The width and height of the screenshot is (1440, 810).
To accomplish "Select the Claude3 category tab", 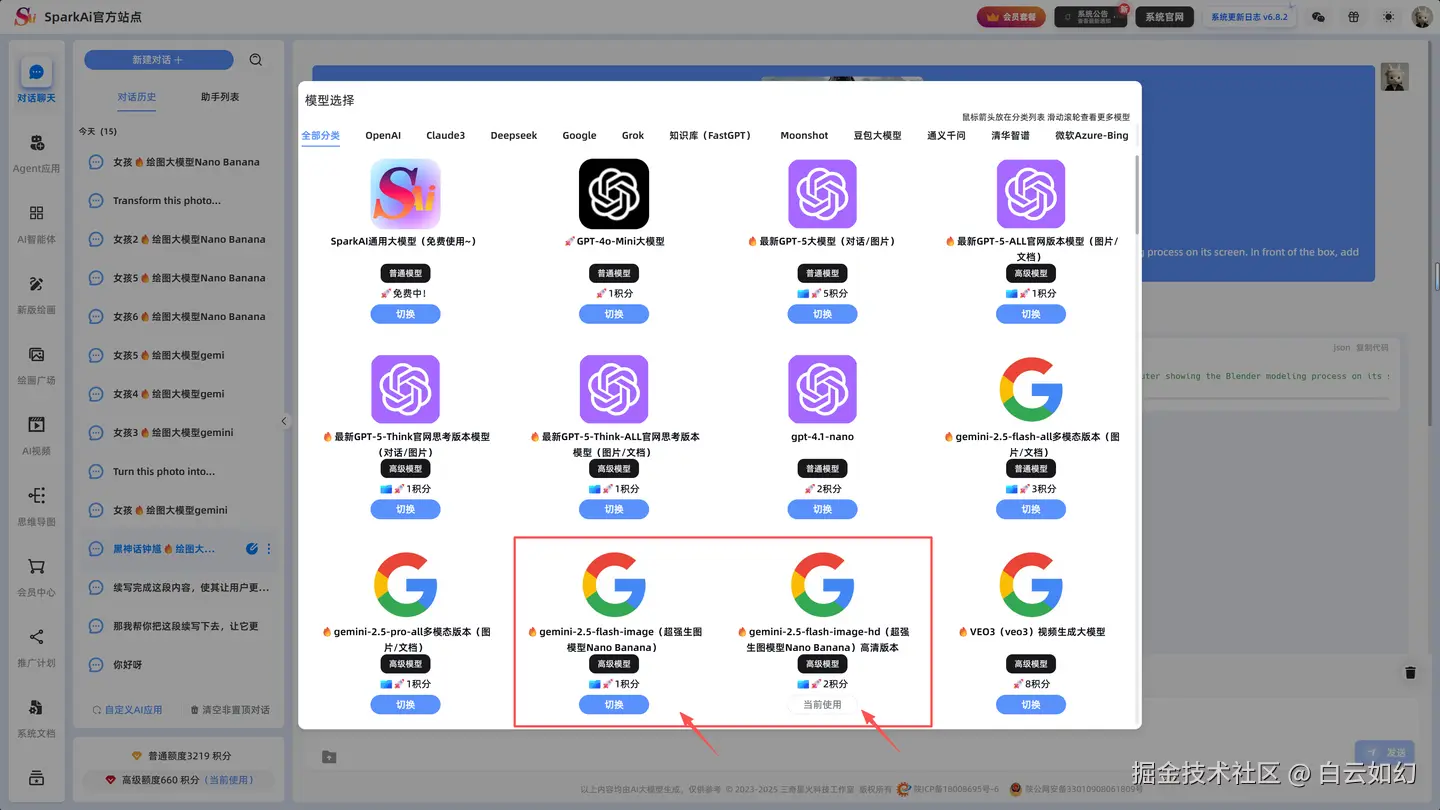I will [x=445, y=136].
